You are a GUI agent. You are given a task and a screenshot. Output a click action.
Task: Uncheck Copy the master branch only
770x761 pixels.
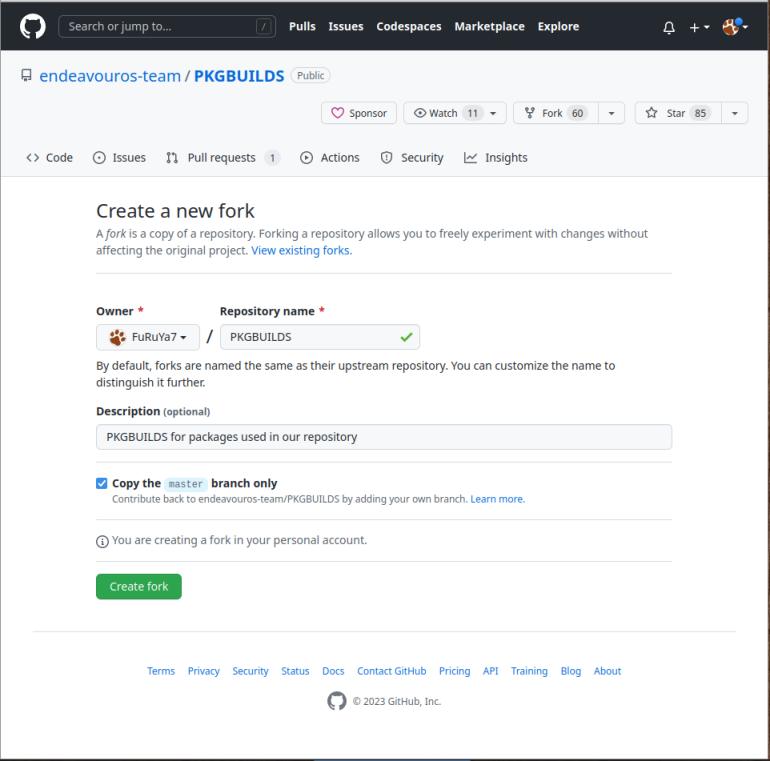[102, 484]
